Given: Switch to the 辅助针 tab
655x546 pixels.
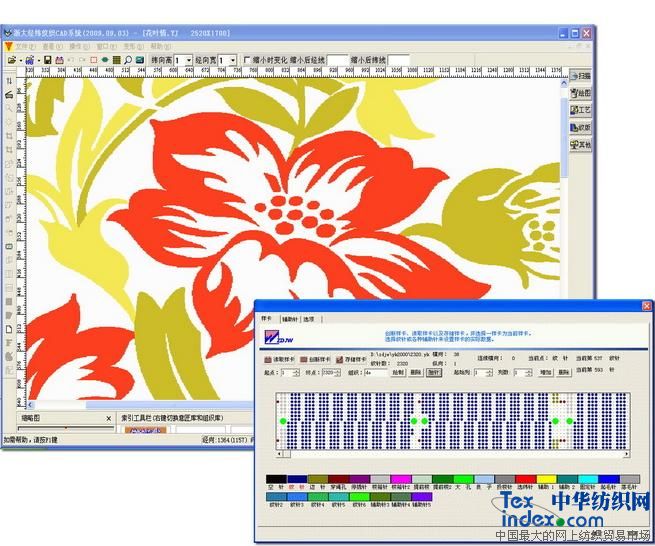Looking at the screenshot, I should coord(290,318).
